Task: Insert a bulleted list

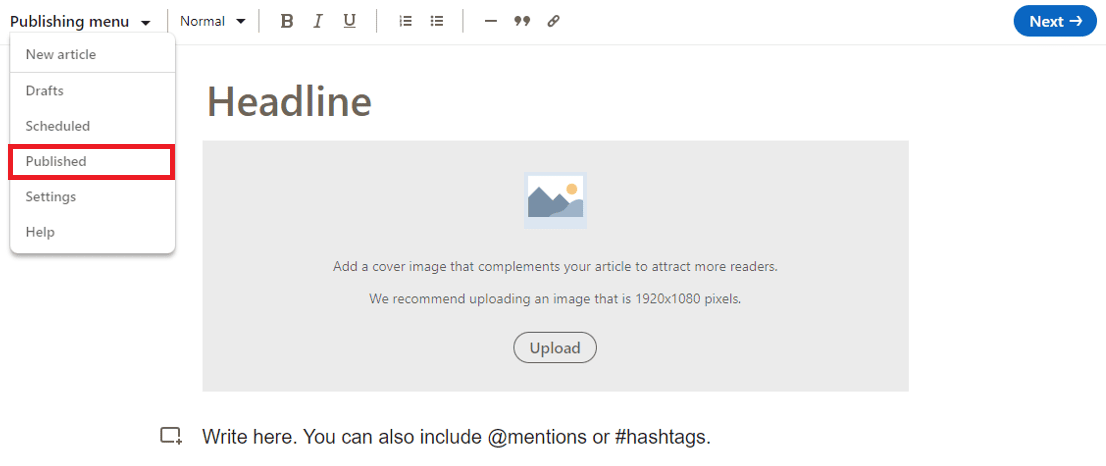Action: (437, 21)
